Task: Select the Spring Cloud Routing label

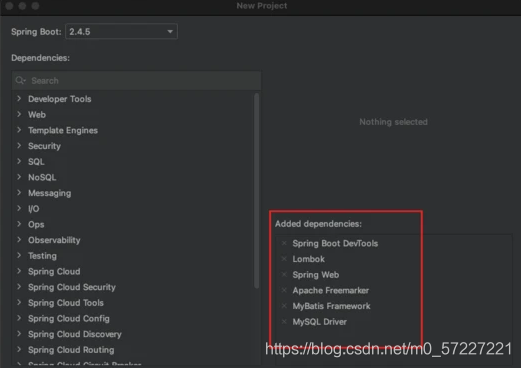Action: [x=71, y=350]
